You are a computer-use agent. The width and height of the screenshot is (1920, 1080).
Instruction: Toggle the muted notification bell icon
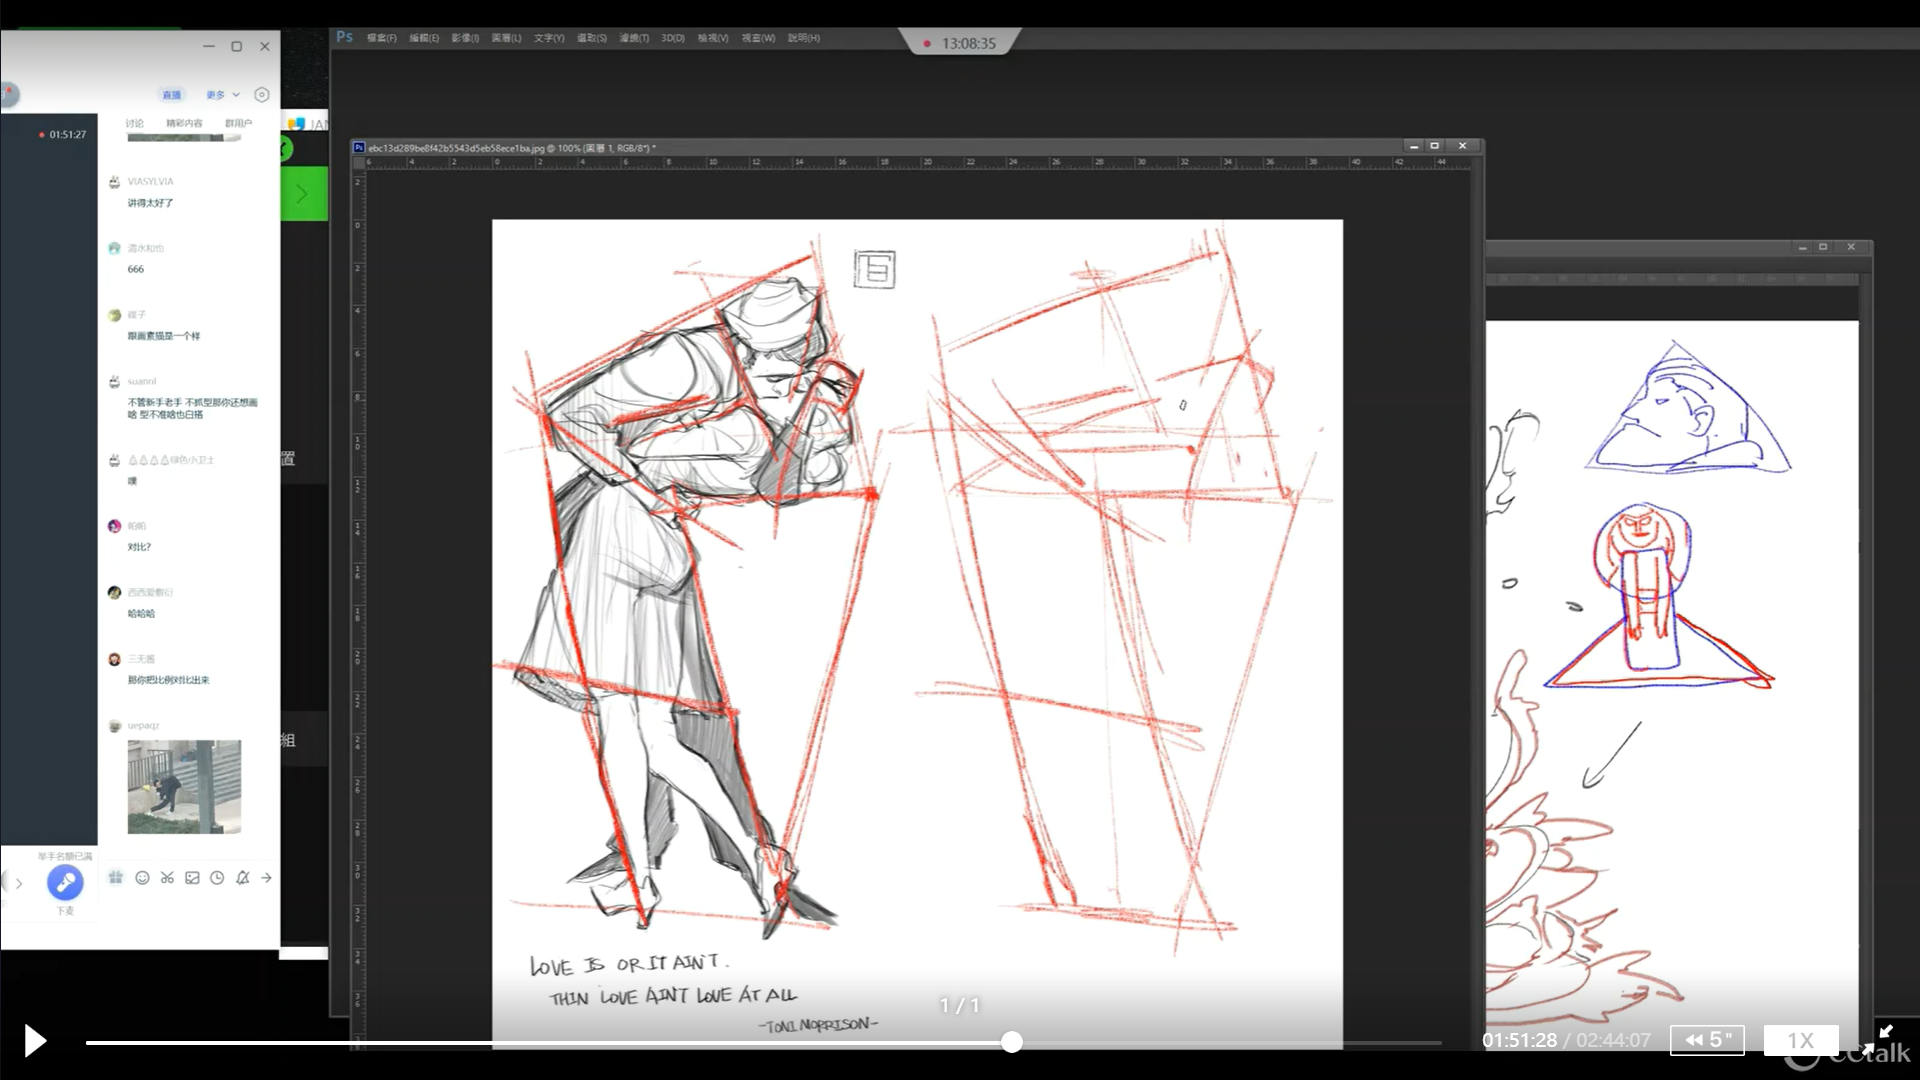pyautogui.click(x=242, y=877)
